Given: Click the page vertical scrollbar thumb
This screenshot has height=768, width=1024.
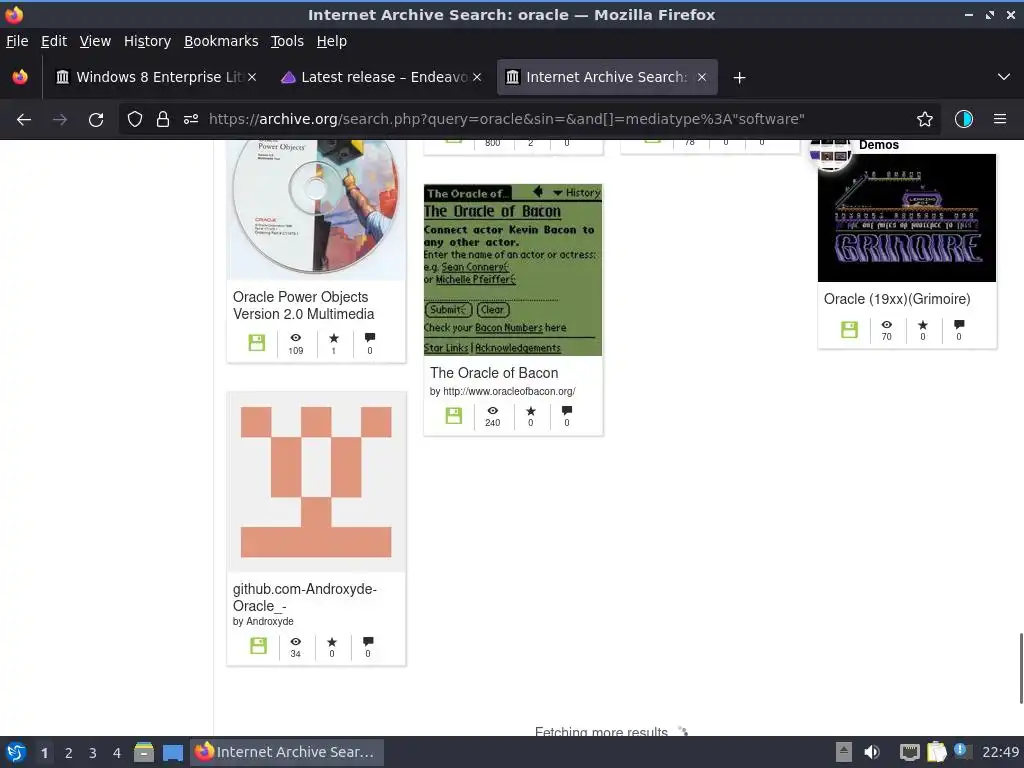Looking at the screenshot, I should pos(1021,668).
